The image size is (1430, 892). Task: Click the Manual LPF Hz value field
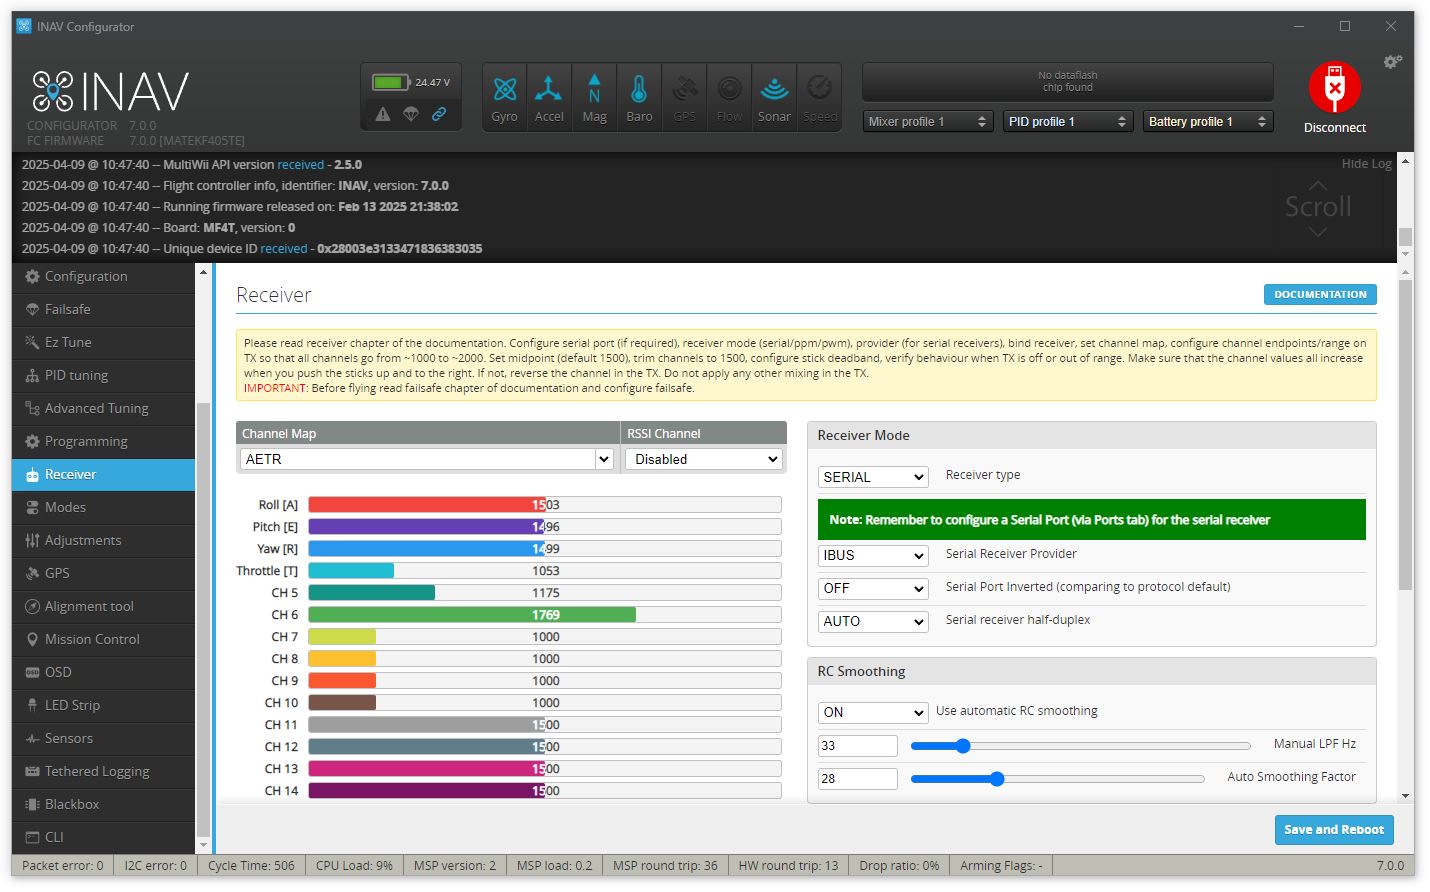tap(858, 746)
